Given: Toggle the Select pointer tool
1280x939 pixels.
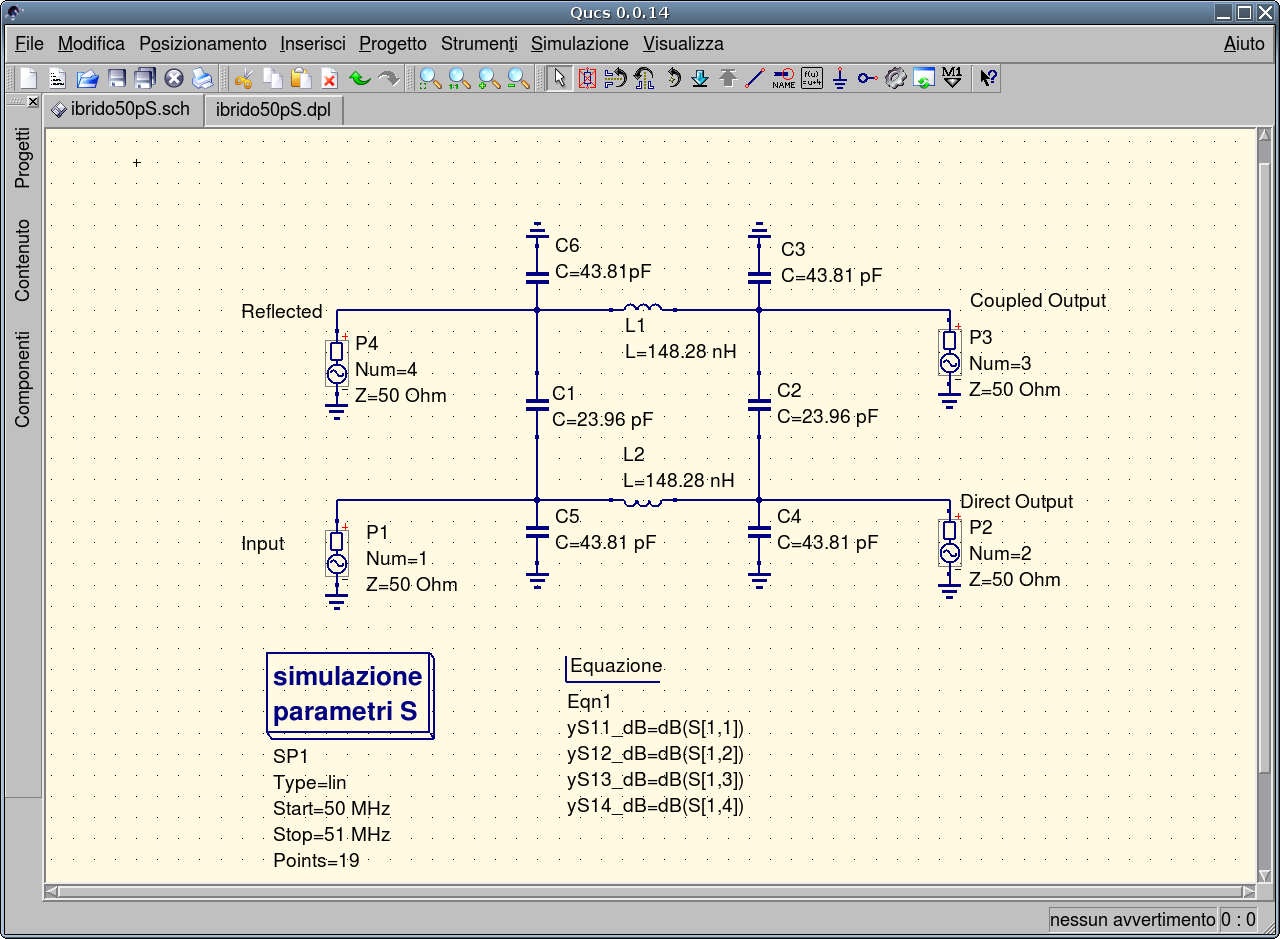Looking at the screenshot, I should [x=559, y=78].
